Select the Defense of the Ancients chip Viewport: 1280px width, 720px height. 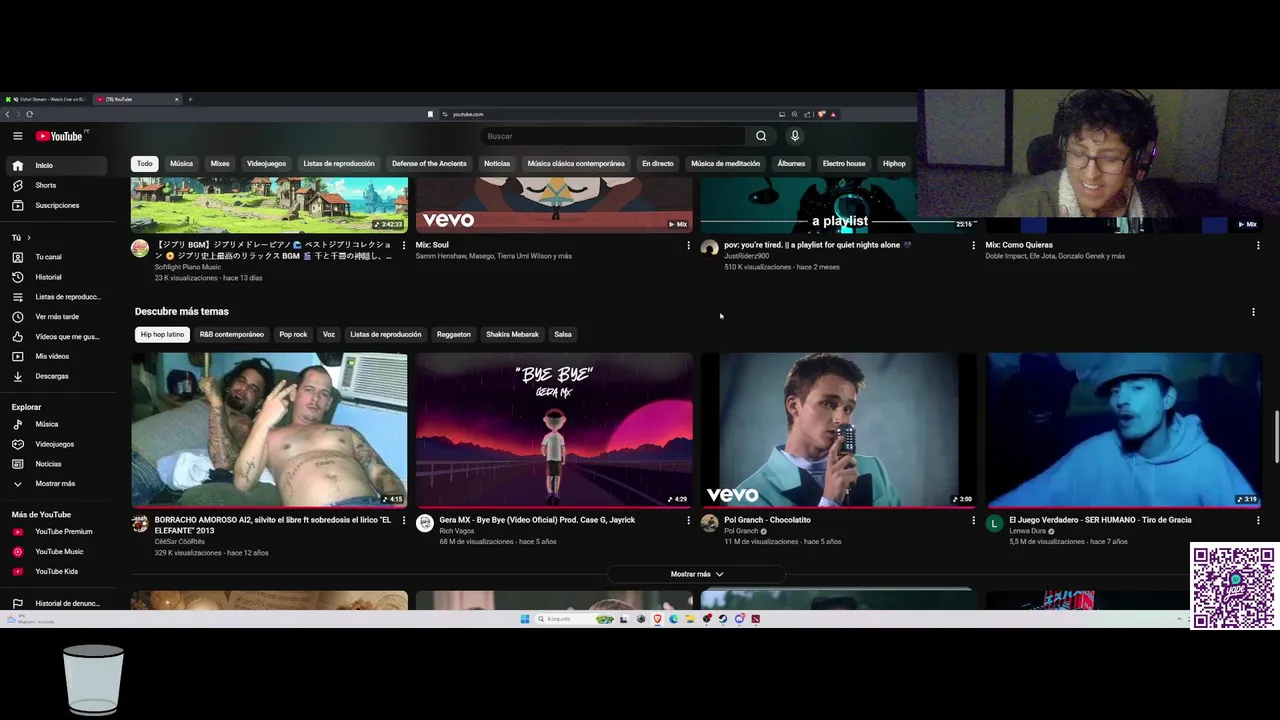tap(429, 164)
